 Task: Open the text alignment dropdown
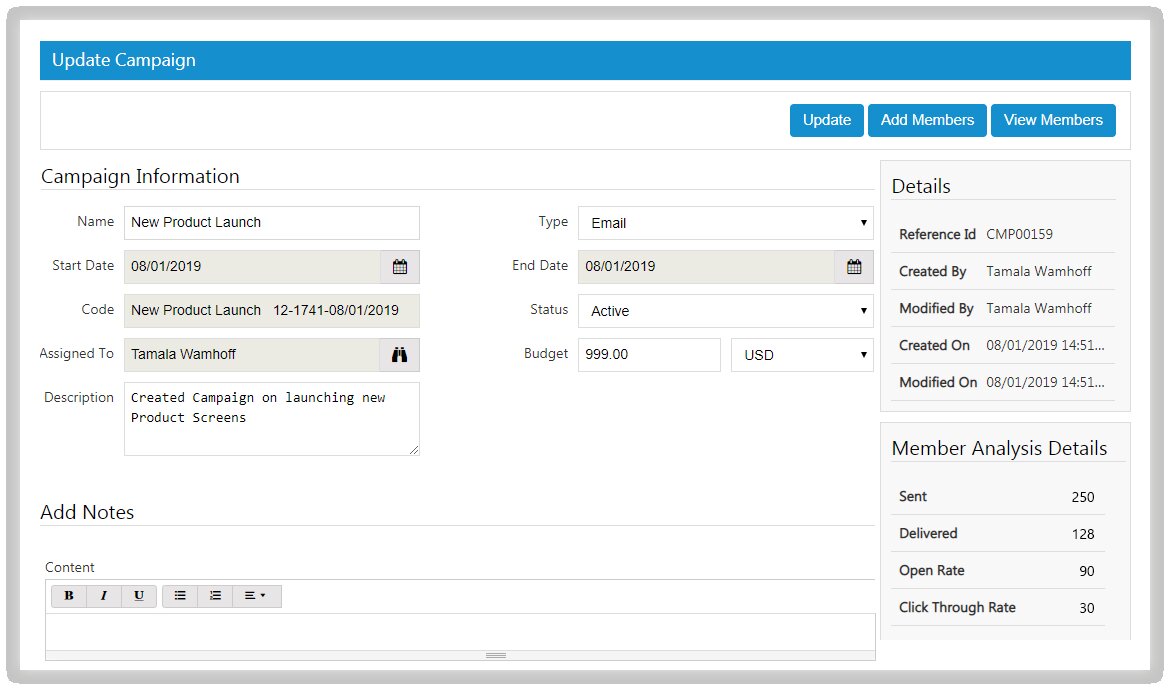tap(256, 596)
